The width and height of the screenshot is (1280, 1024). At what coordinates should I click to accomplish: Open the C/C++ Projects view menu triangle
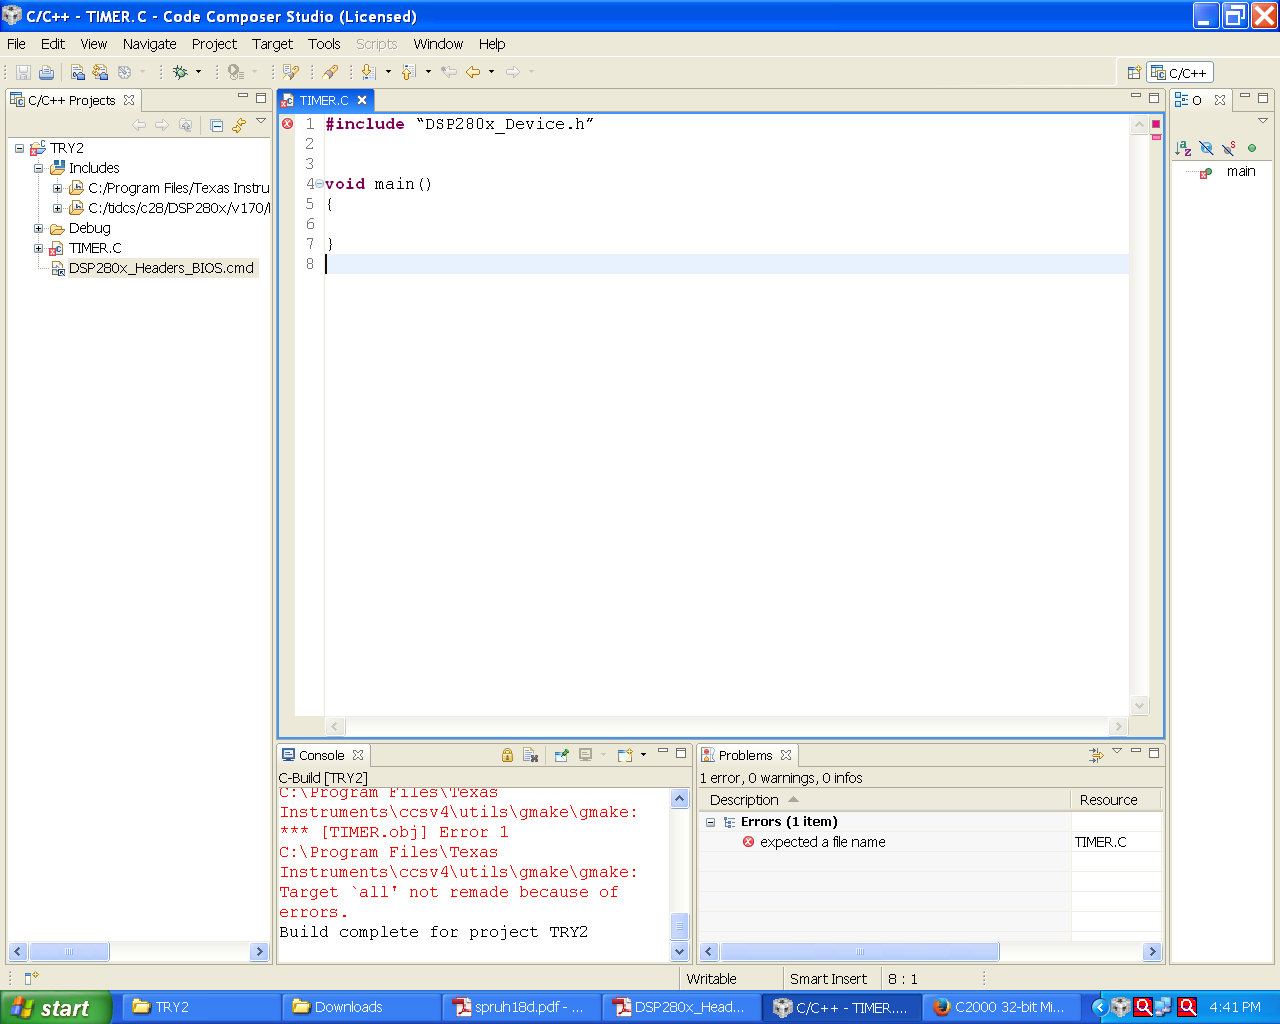261,122
